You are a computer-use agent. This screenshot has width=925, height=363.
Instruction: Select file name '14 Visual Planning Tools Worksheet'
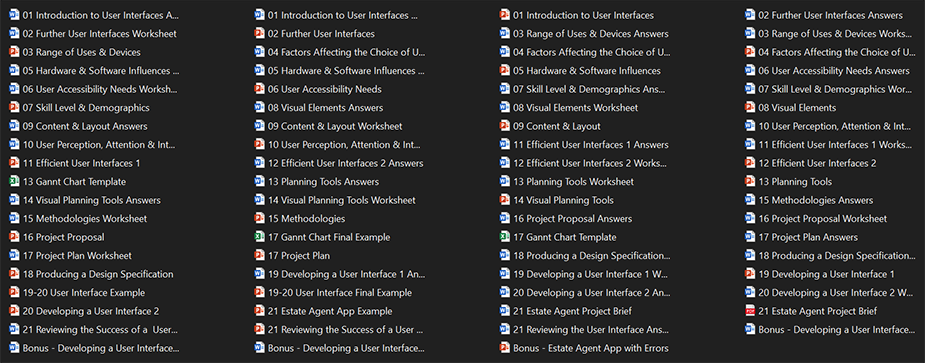pyautogui.click(x=342, y=201)
